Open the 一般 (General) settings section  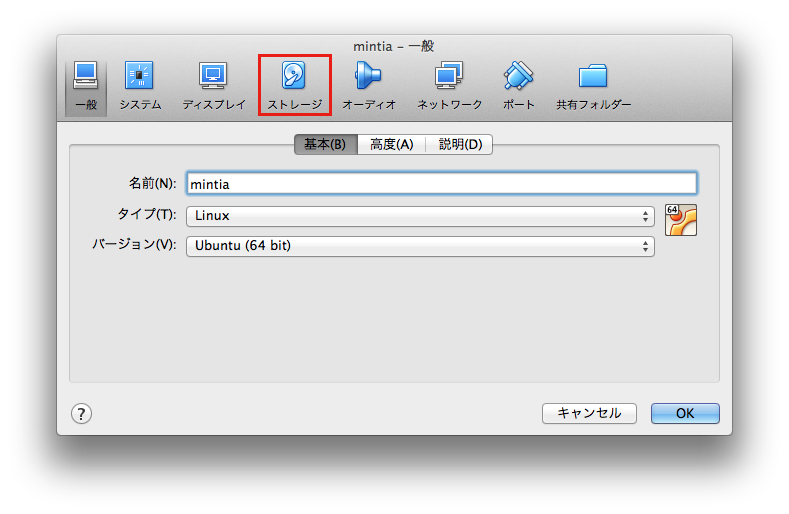[x=86, y=85]
